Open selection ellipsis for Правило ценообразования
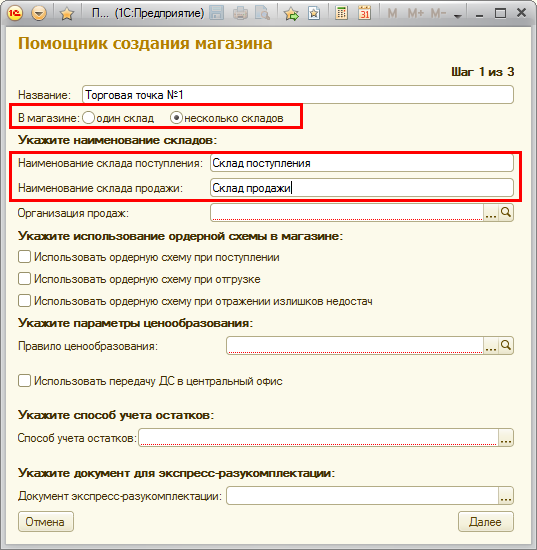This screenshot has width=537, height=550. [x=491, y=346]
